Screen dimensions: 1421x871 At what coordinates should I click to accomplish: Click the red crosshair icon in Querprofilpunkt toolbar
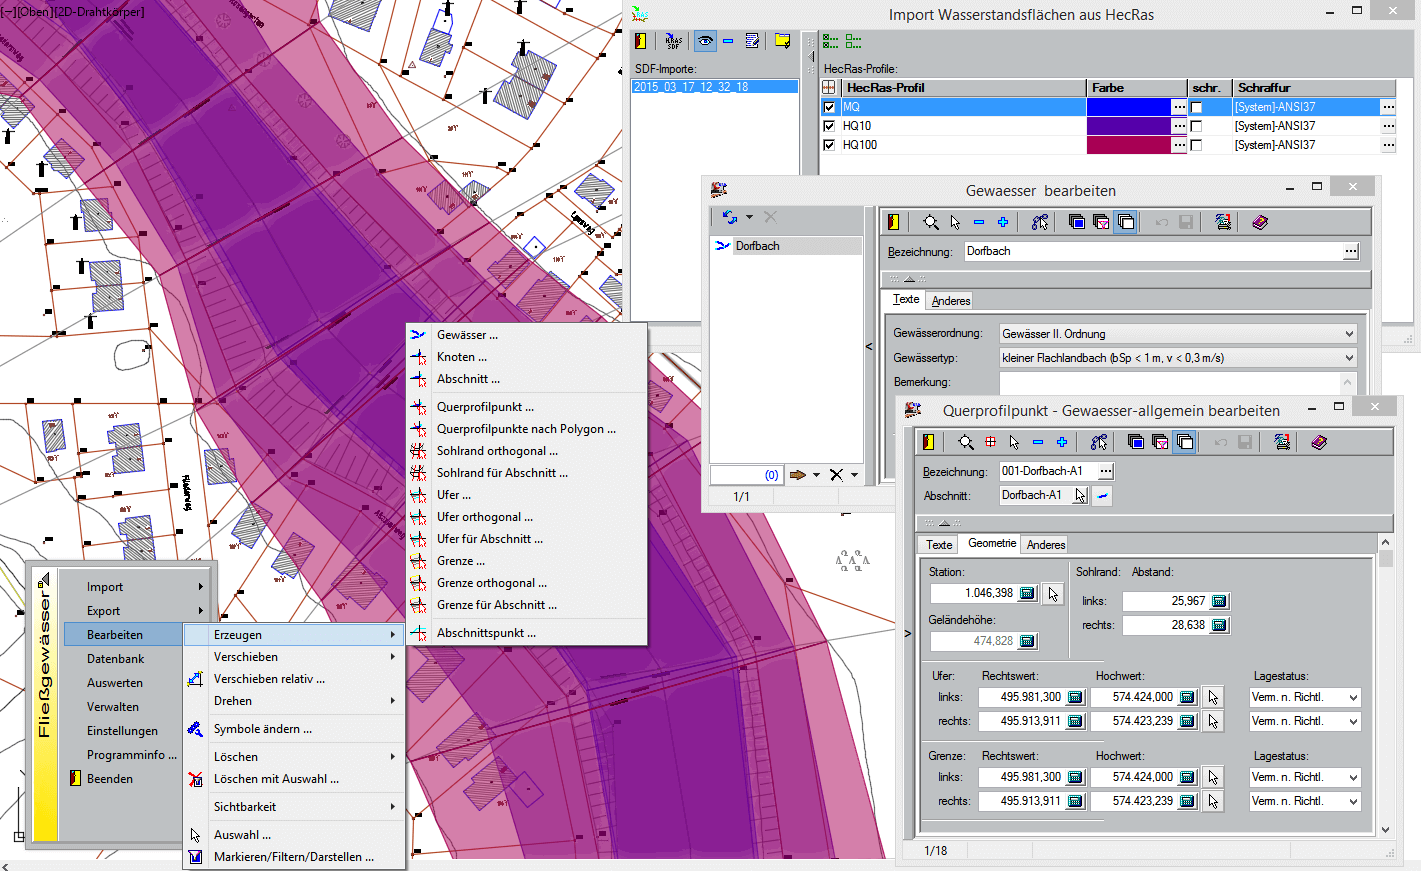[990, 442]
